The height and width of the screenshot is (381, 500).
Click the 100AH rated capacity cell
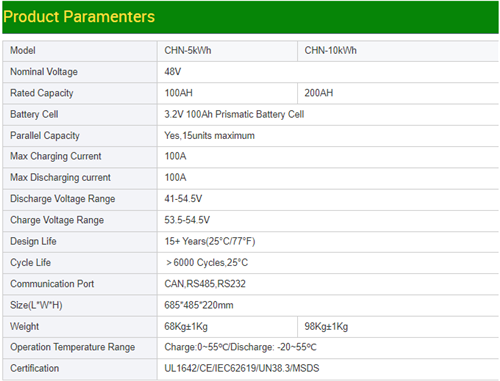click(x=227, y=93)
